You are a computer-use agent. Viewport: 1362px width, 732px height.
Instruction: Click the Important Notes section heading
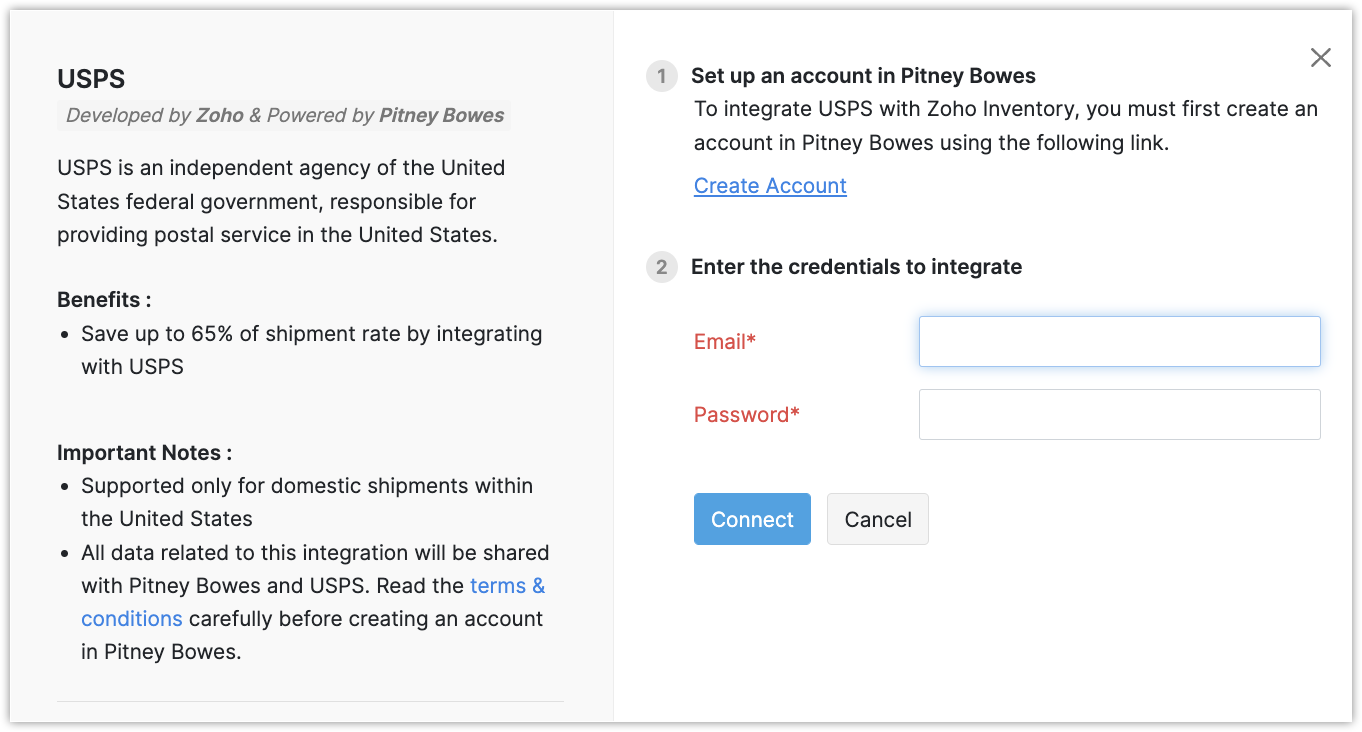click(x=144, y=453)
